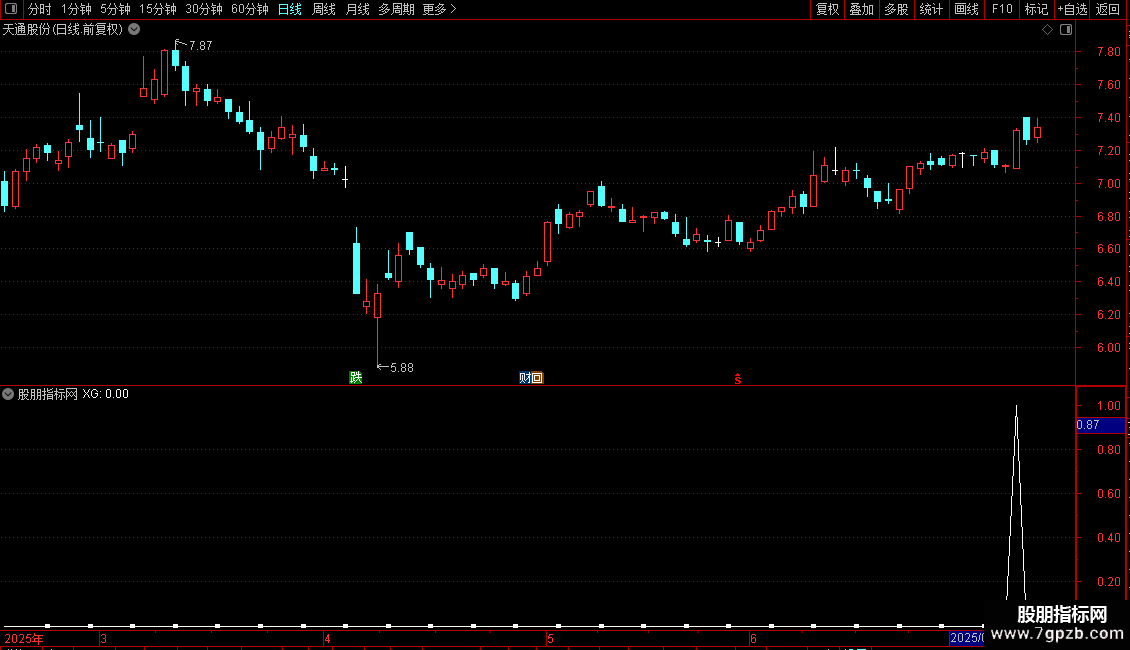Image resolution: width=1130 pixels, height=650 pixels.
Task: Click the highlighted 2025 date box on axis
Action: tap(966, 638)
